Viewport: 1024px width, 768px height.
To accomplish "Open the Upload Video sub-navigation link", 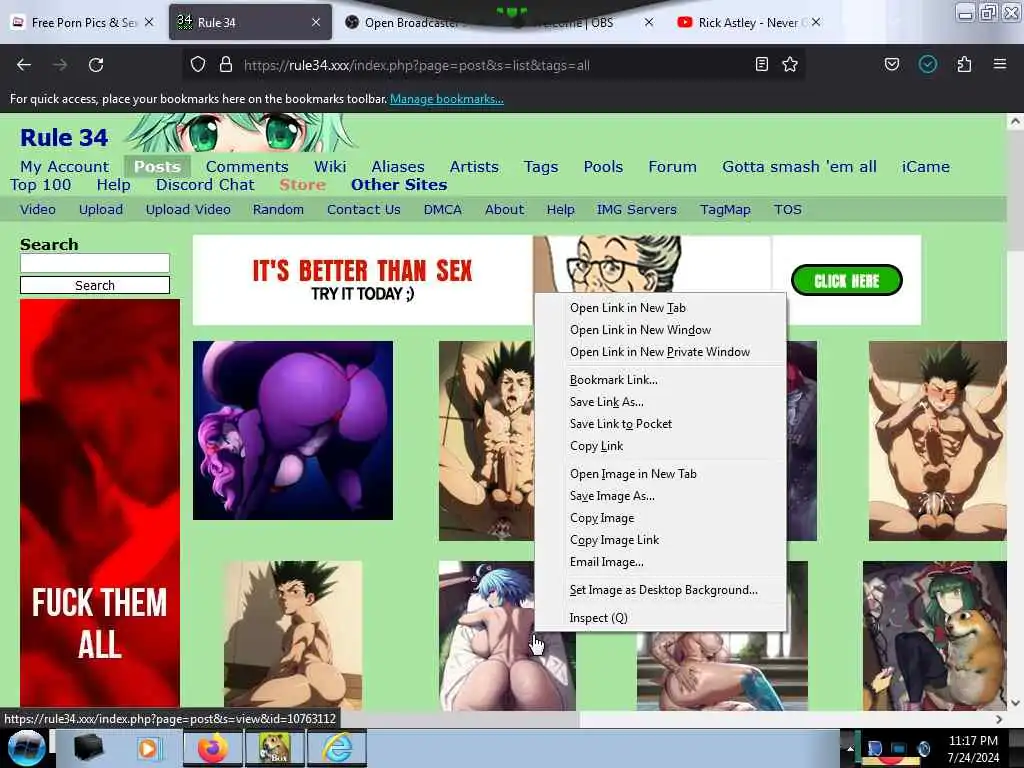I will click(x=188, y=210).
